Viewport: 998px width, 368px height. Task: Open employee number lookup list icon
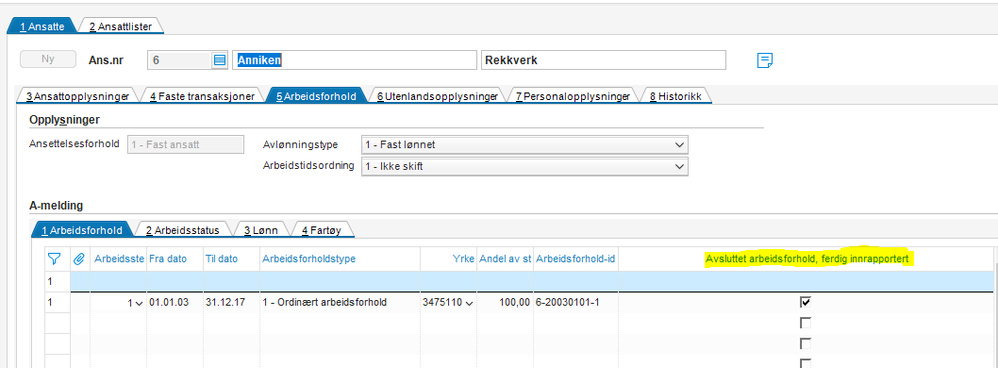[x=220, y=60]
